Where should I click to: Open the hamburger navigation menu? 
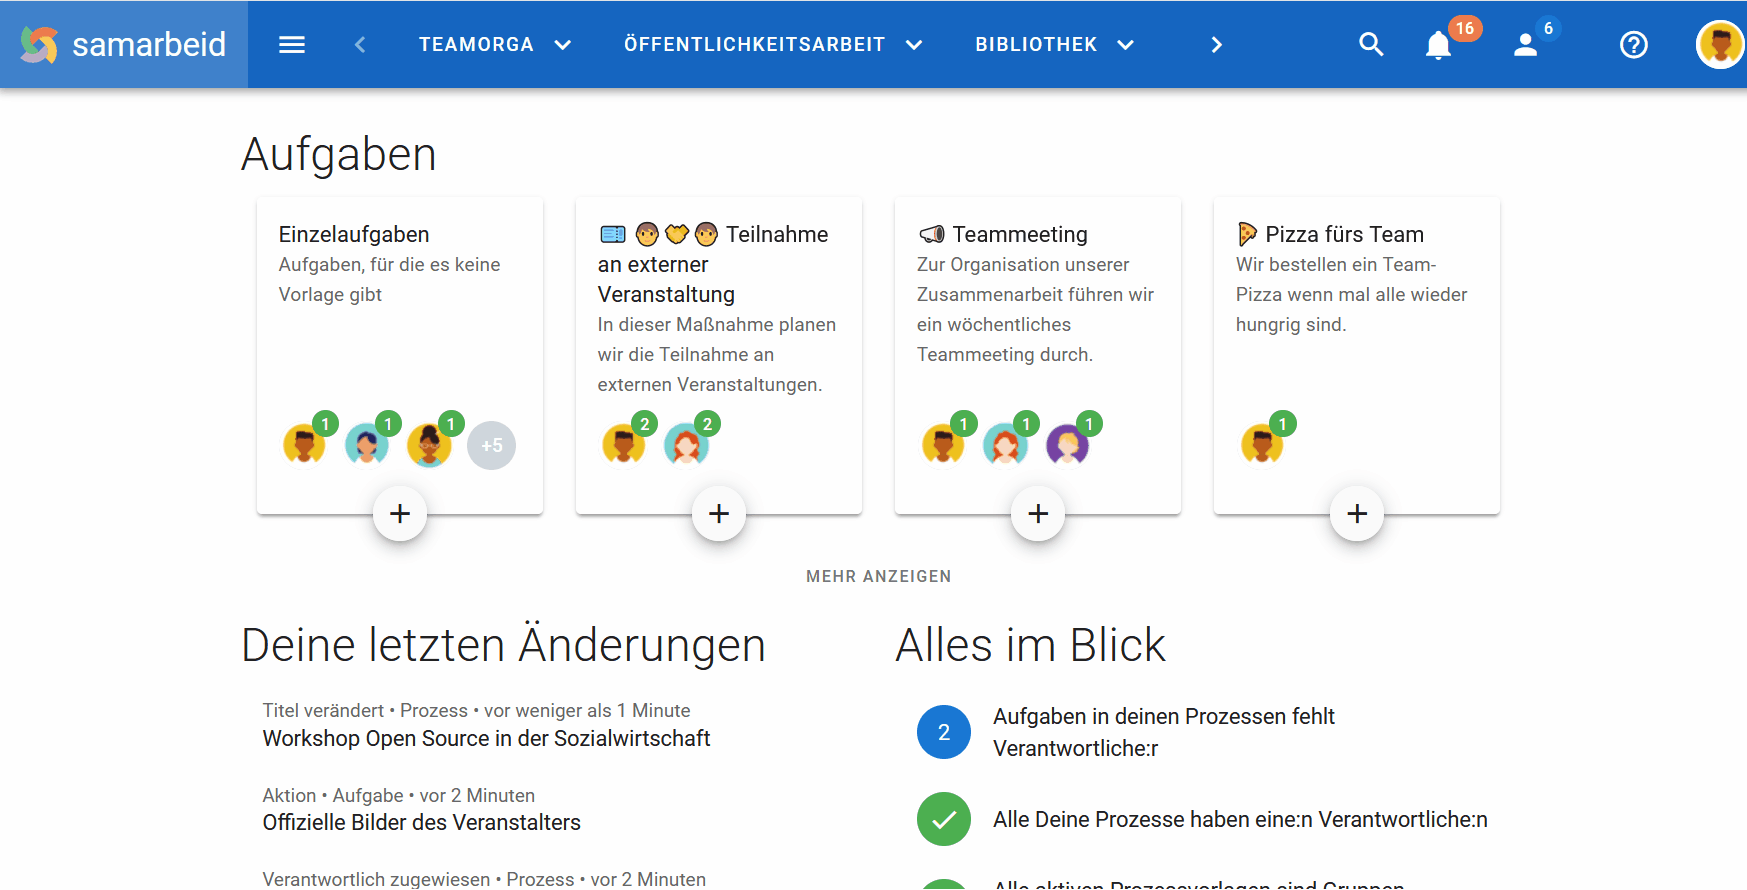pyautogui.click(x=292, y=45)
